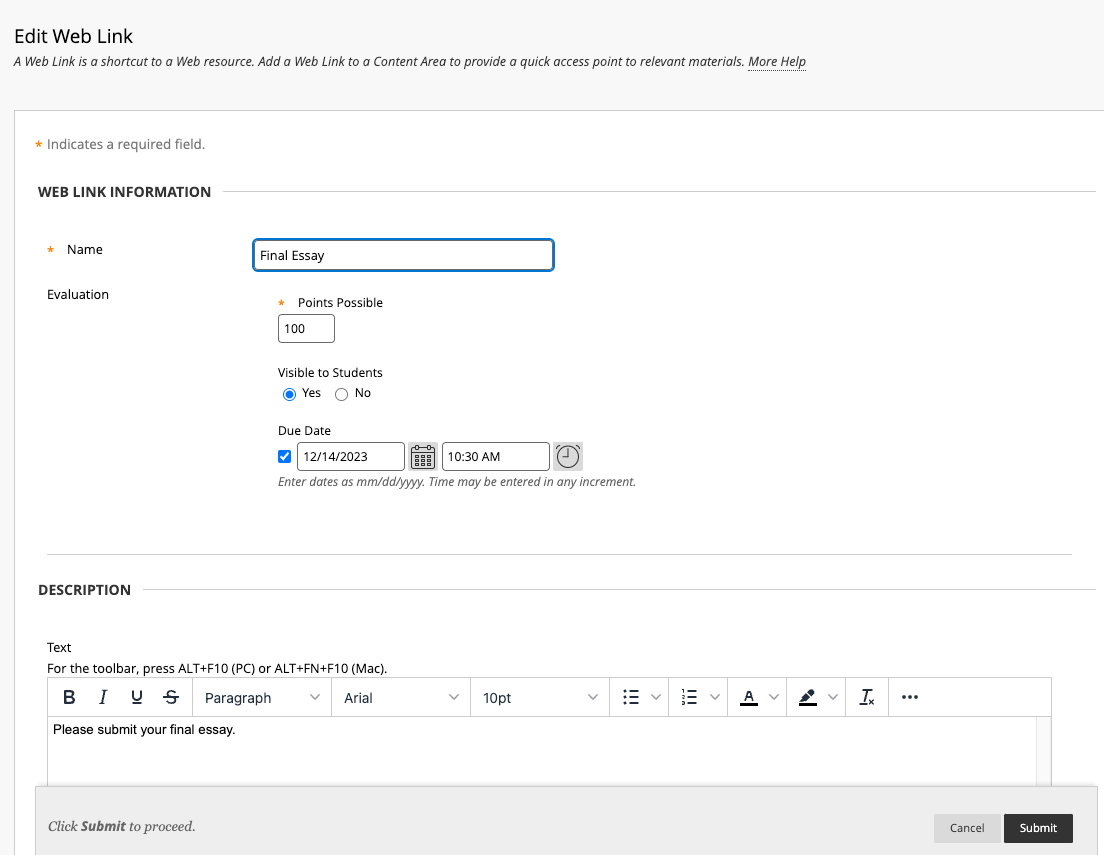Click the 'Edit Web Link' page title
1104x855 pixels.
coord(73,36)
